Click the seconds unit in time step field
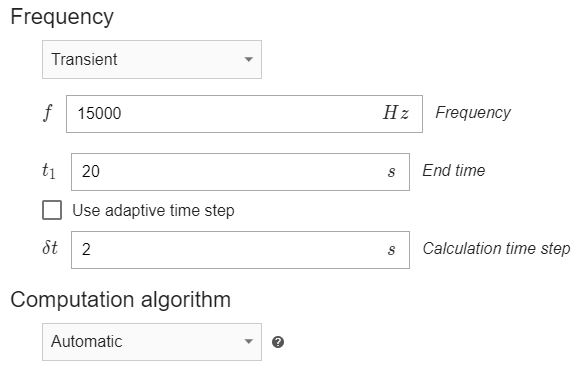The width and height of the screenshot is (584, 367). (x=391, y=250)
